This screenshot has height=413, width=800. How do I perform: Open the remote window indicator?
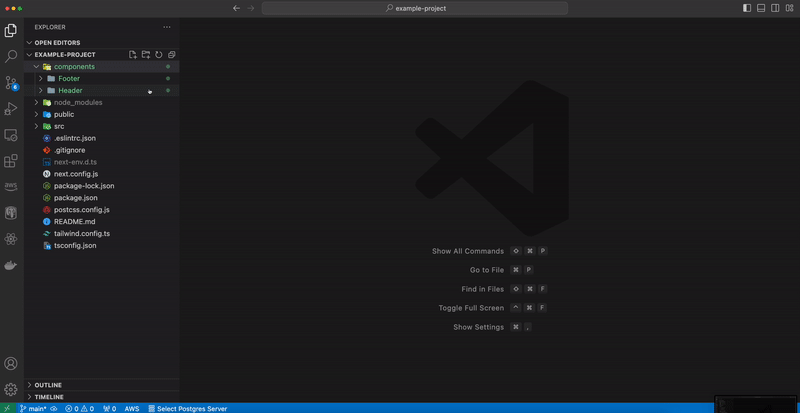coord(7,408)
